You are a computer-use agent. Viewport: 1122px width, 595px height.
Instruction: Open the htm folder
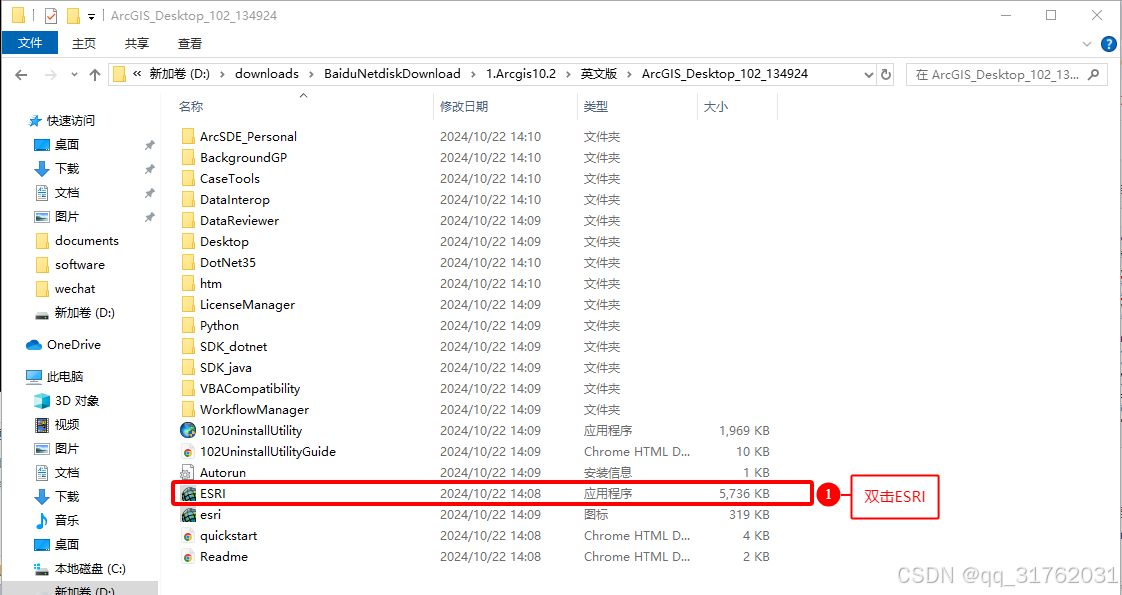211,283
